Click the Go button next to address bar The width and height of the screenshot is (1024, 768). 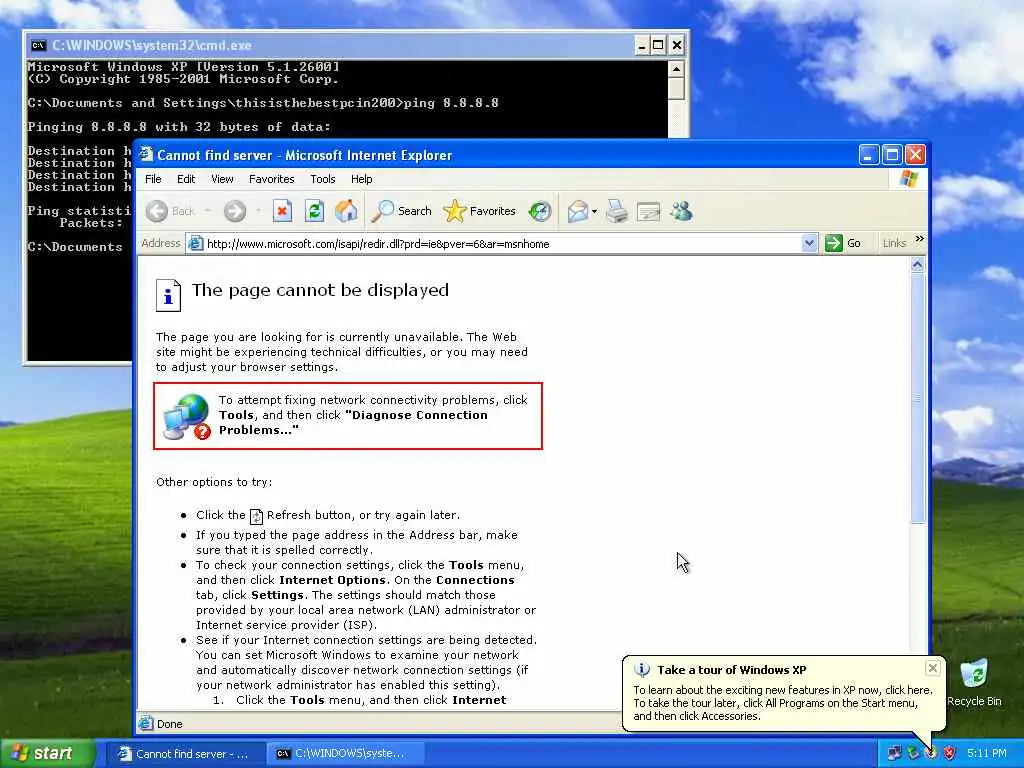843,244
